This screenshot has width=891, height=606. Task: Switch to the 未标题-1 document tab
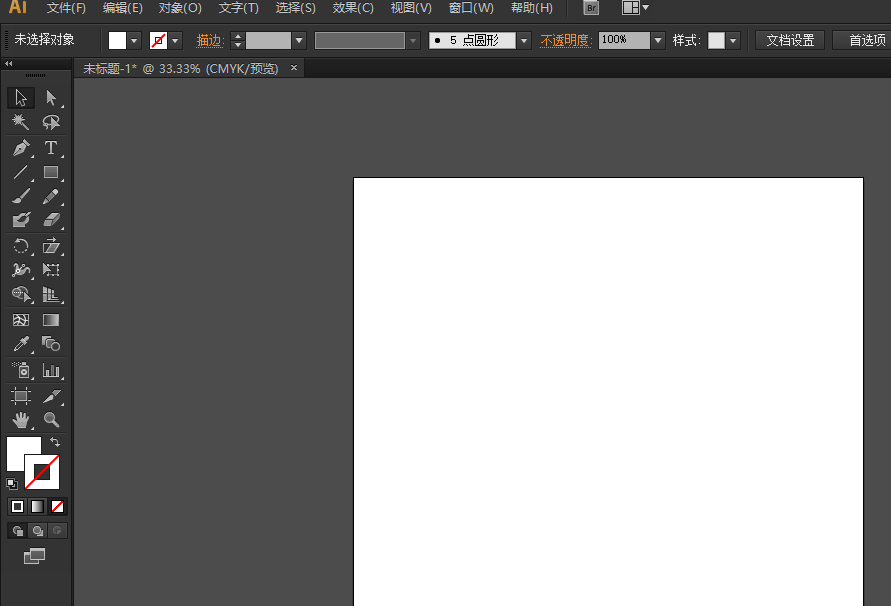(181, 69)
